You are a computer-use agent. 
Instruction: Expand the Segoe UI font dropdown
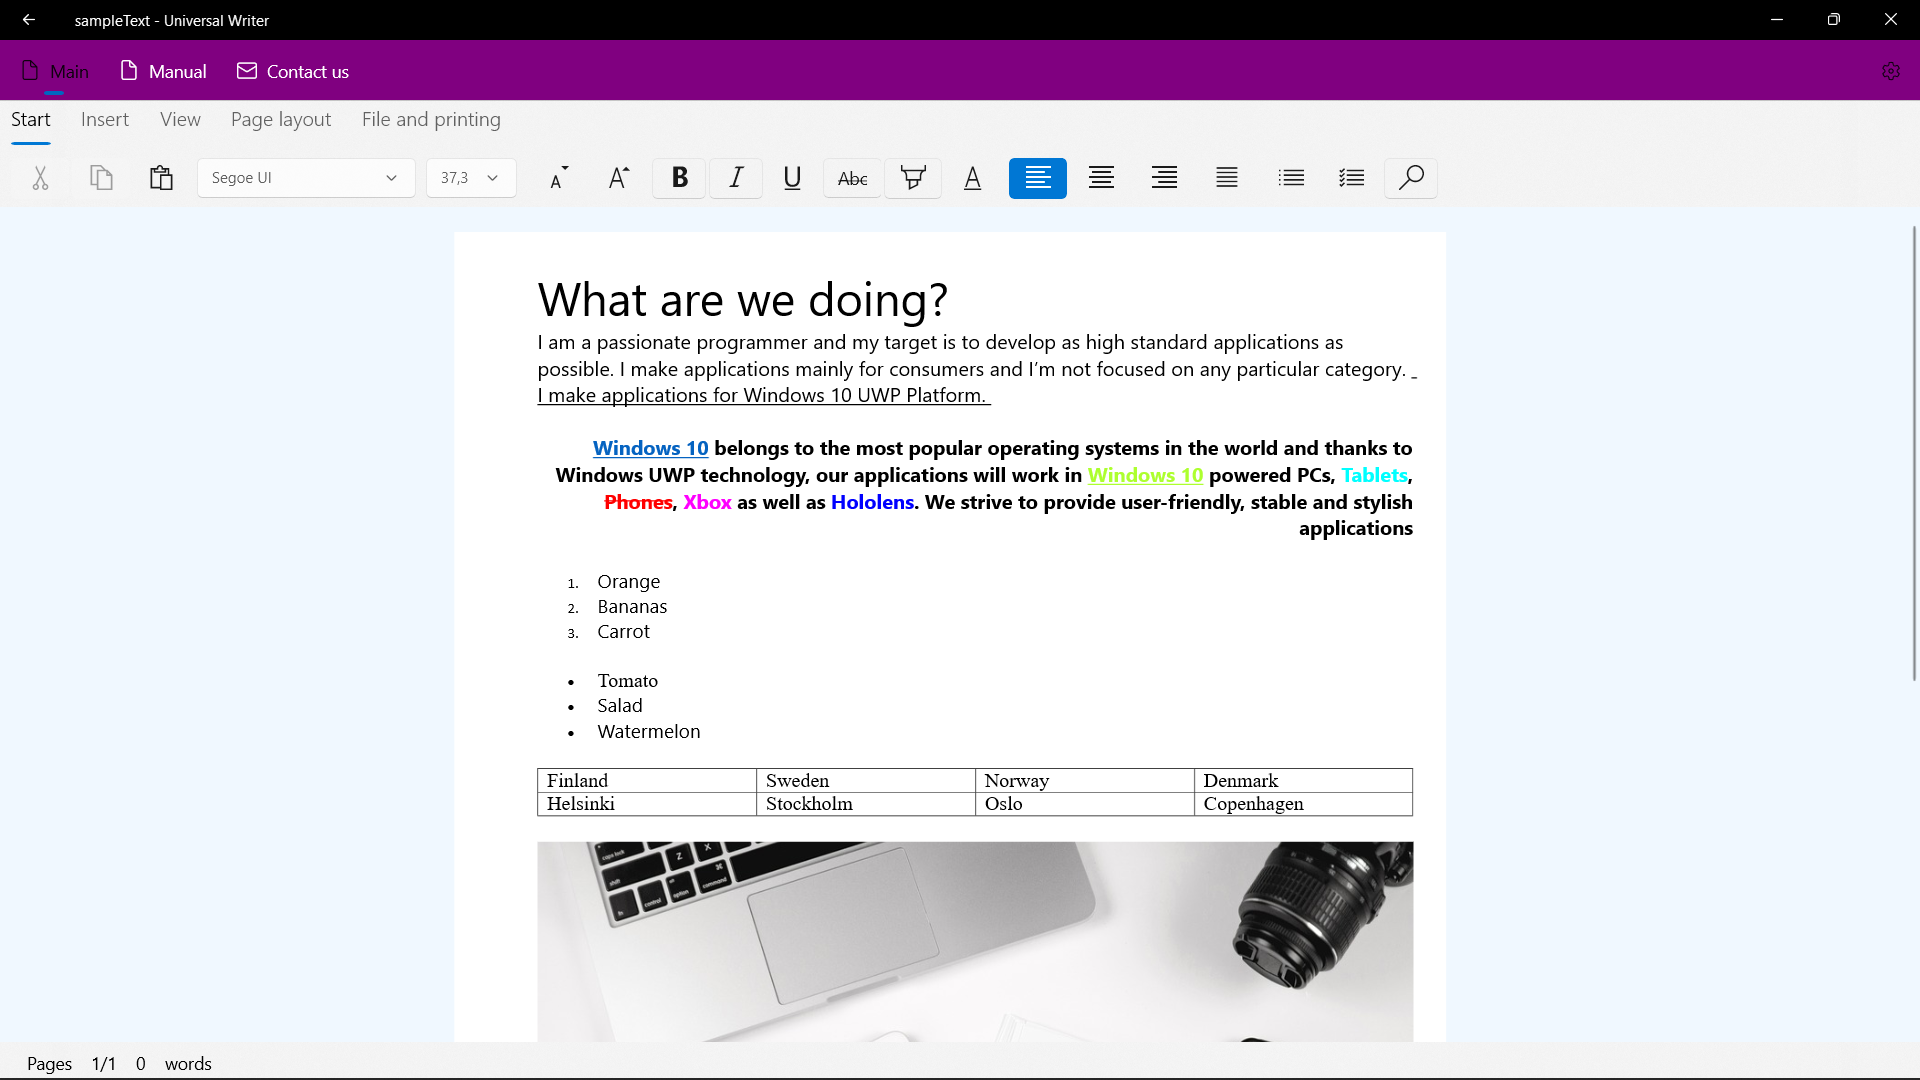305,178
